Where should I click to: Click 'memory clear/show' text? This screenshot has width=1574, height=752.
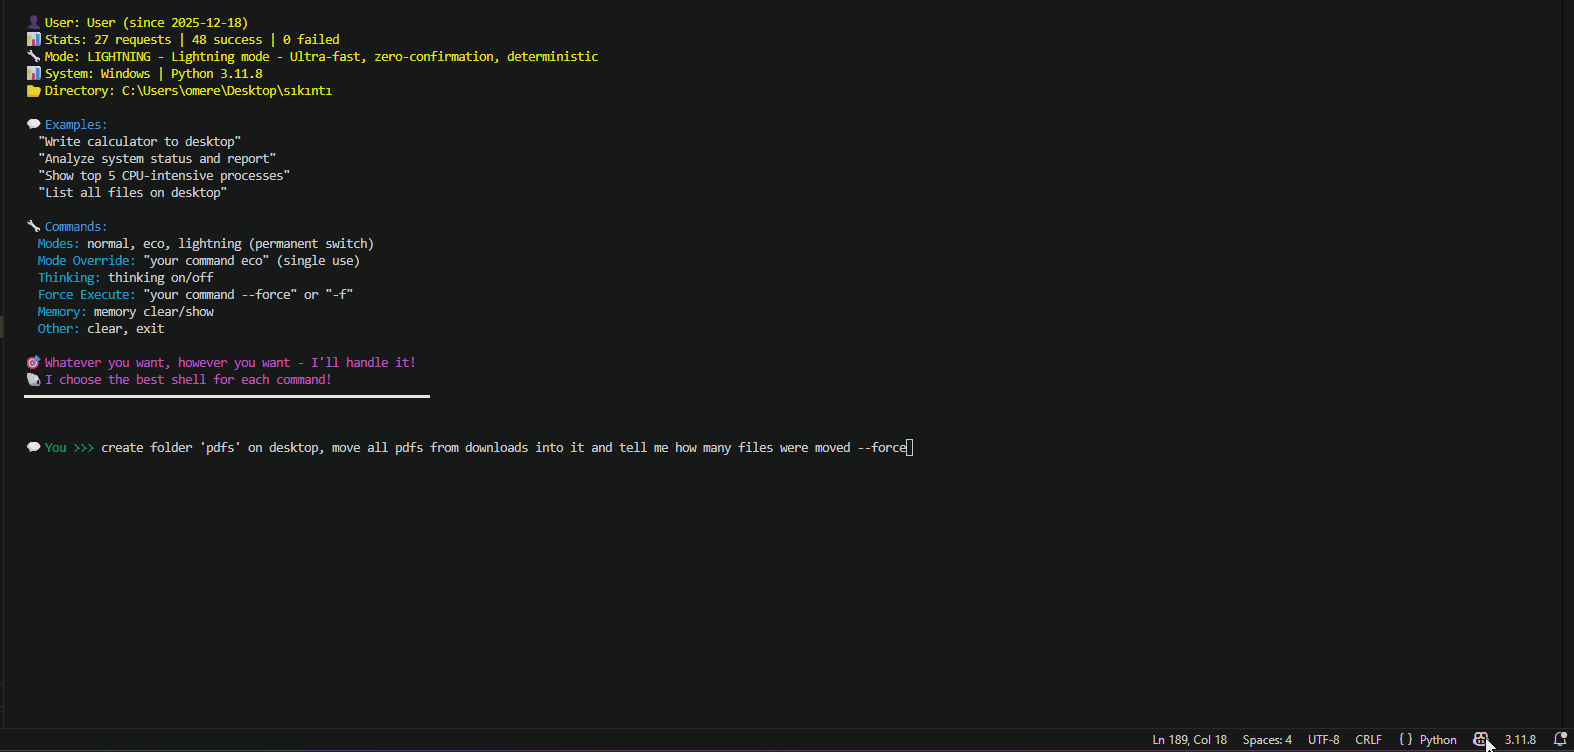click(x=154, y=312)
